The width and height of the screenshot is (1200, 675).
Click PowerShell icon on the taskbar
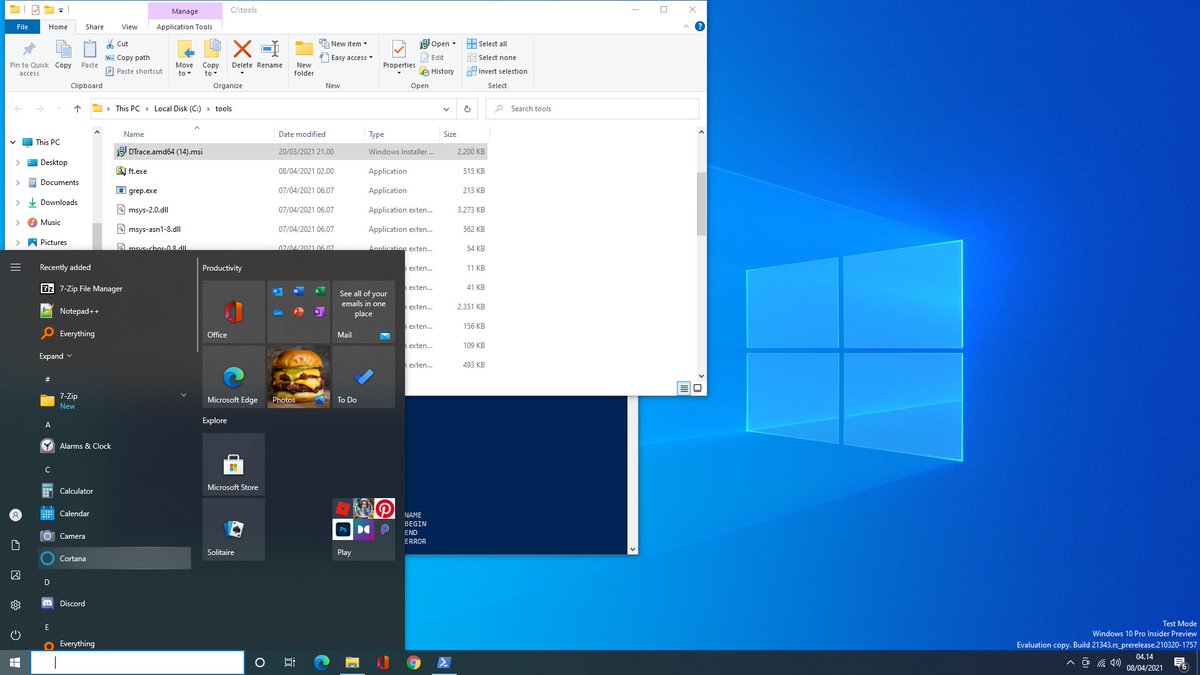(x=444, y=662)
